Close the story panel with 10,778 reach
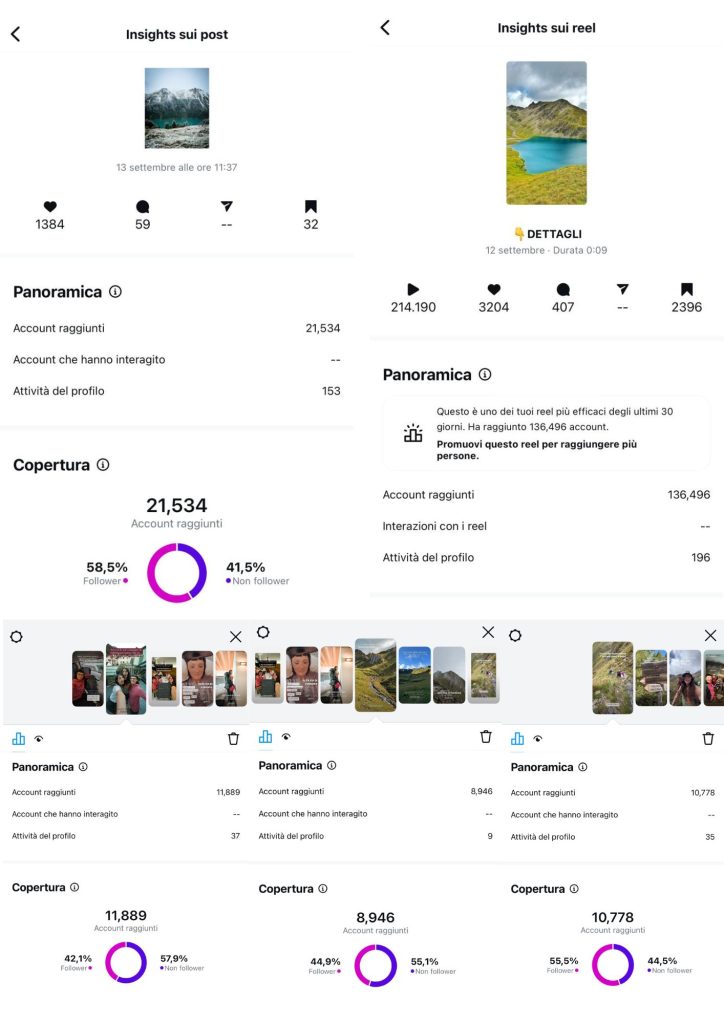This screenshot has width=724, height=1024. point(710,635)
